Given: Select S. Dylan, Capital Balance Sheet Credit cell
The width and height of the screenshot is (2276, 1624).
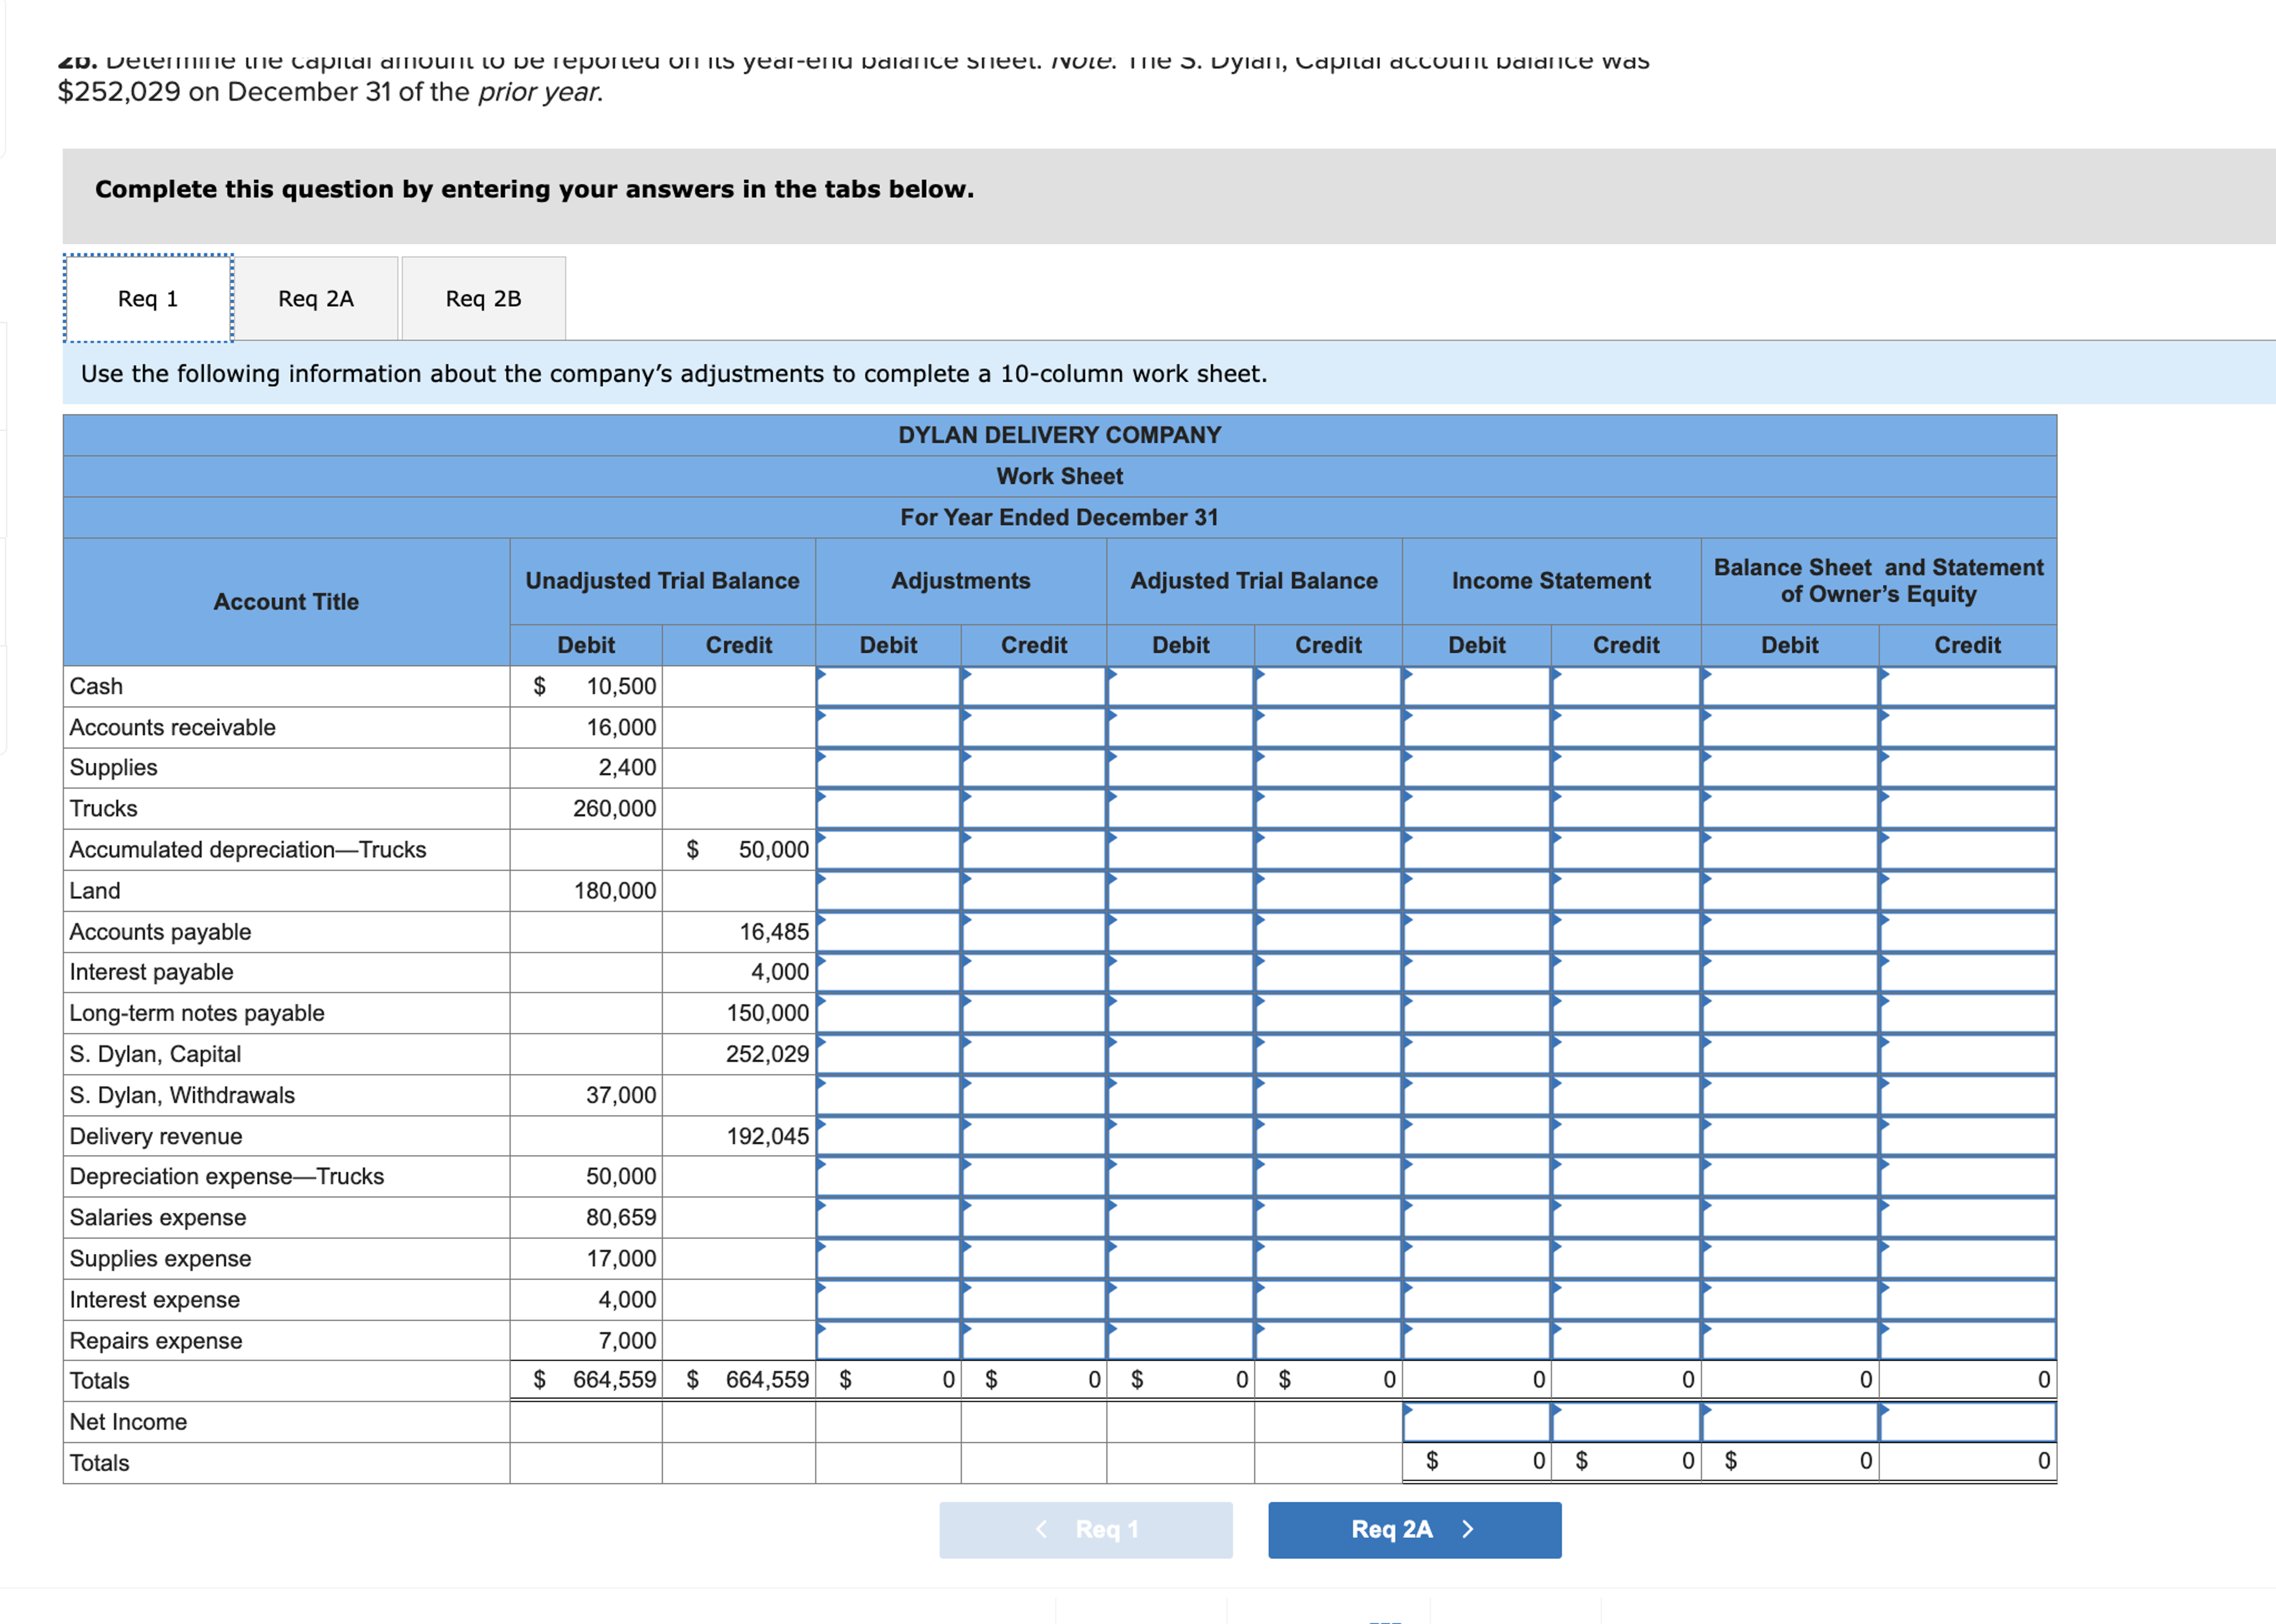Looking at the screenshot, I should (x=1967, y=1054).
